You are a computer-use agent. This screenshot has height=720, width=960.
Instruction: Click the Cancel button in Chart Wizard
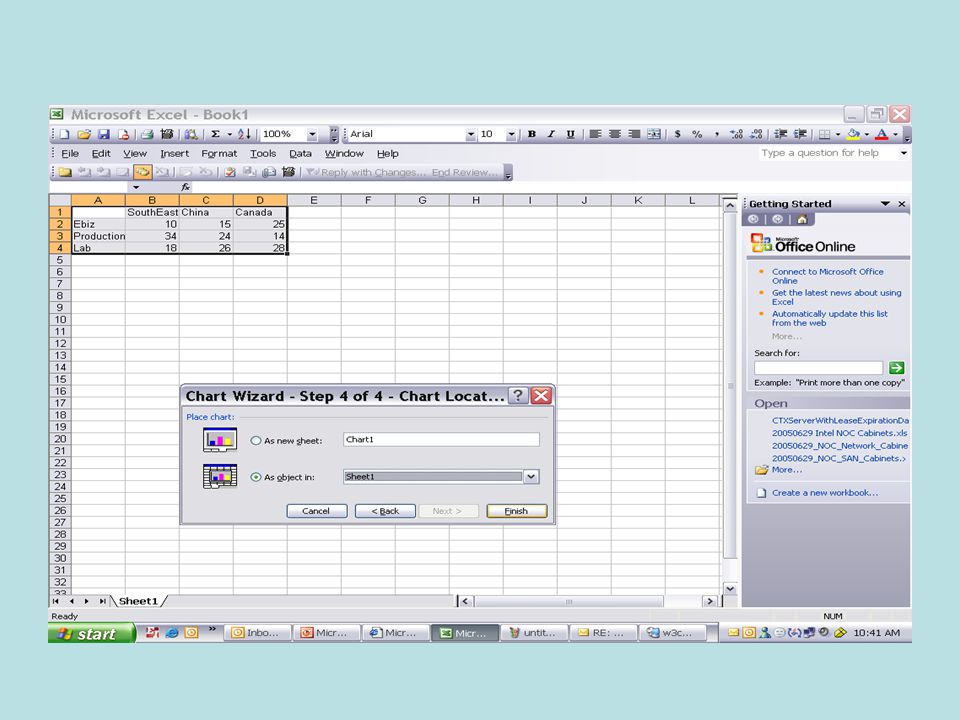pos(316,511)
